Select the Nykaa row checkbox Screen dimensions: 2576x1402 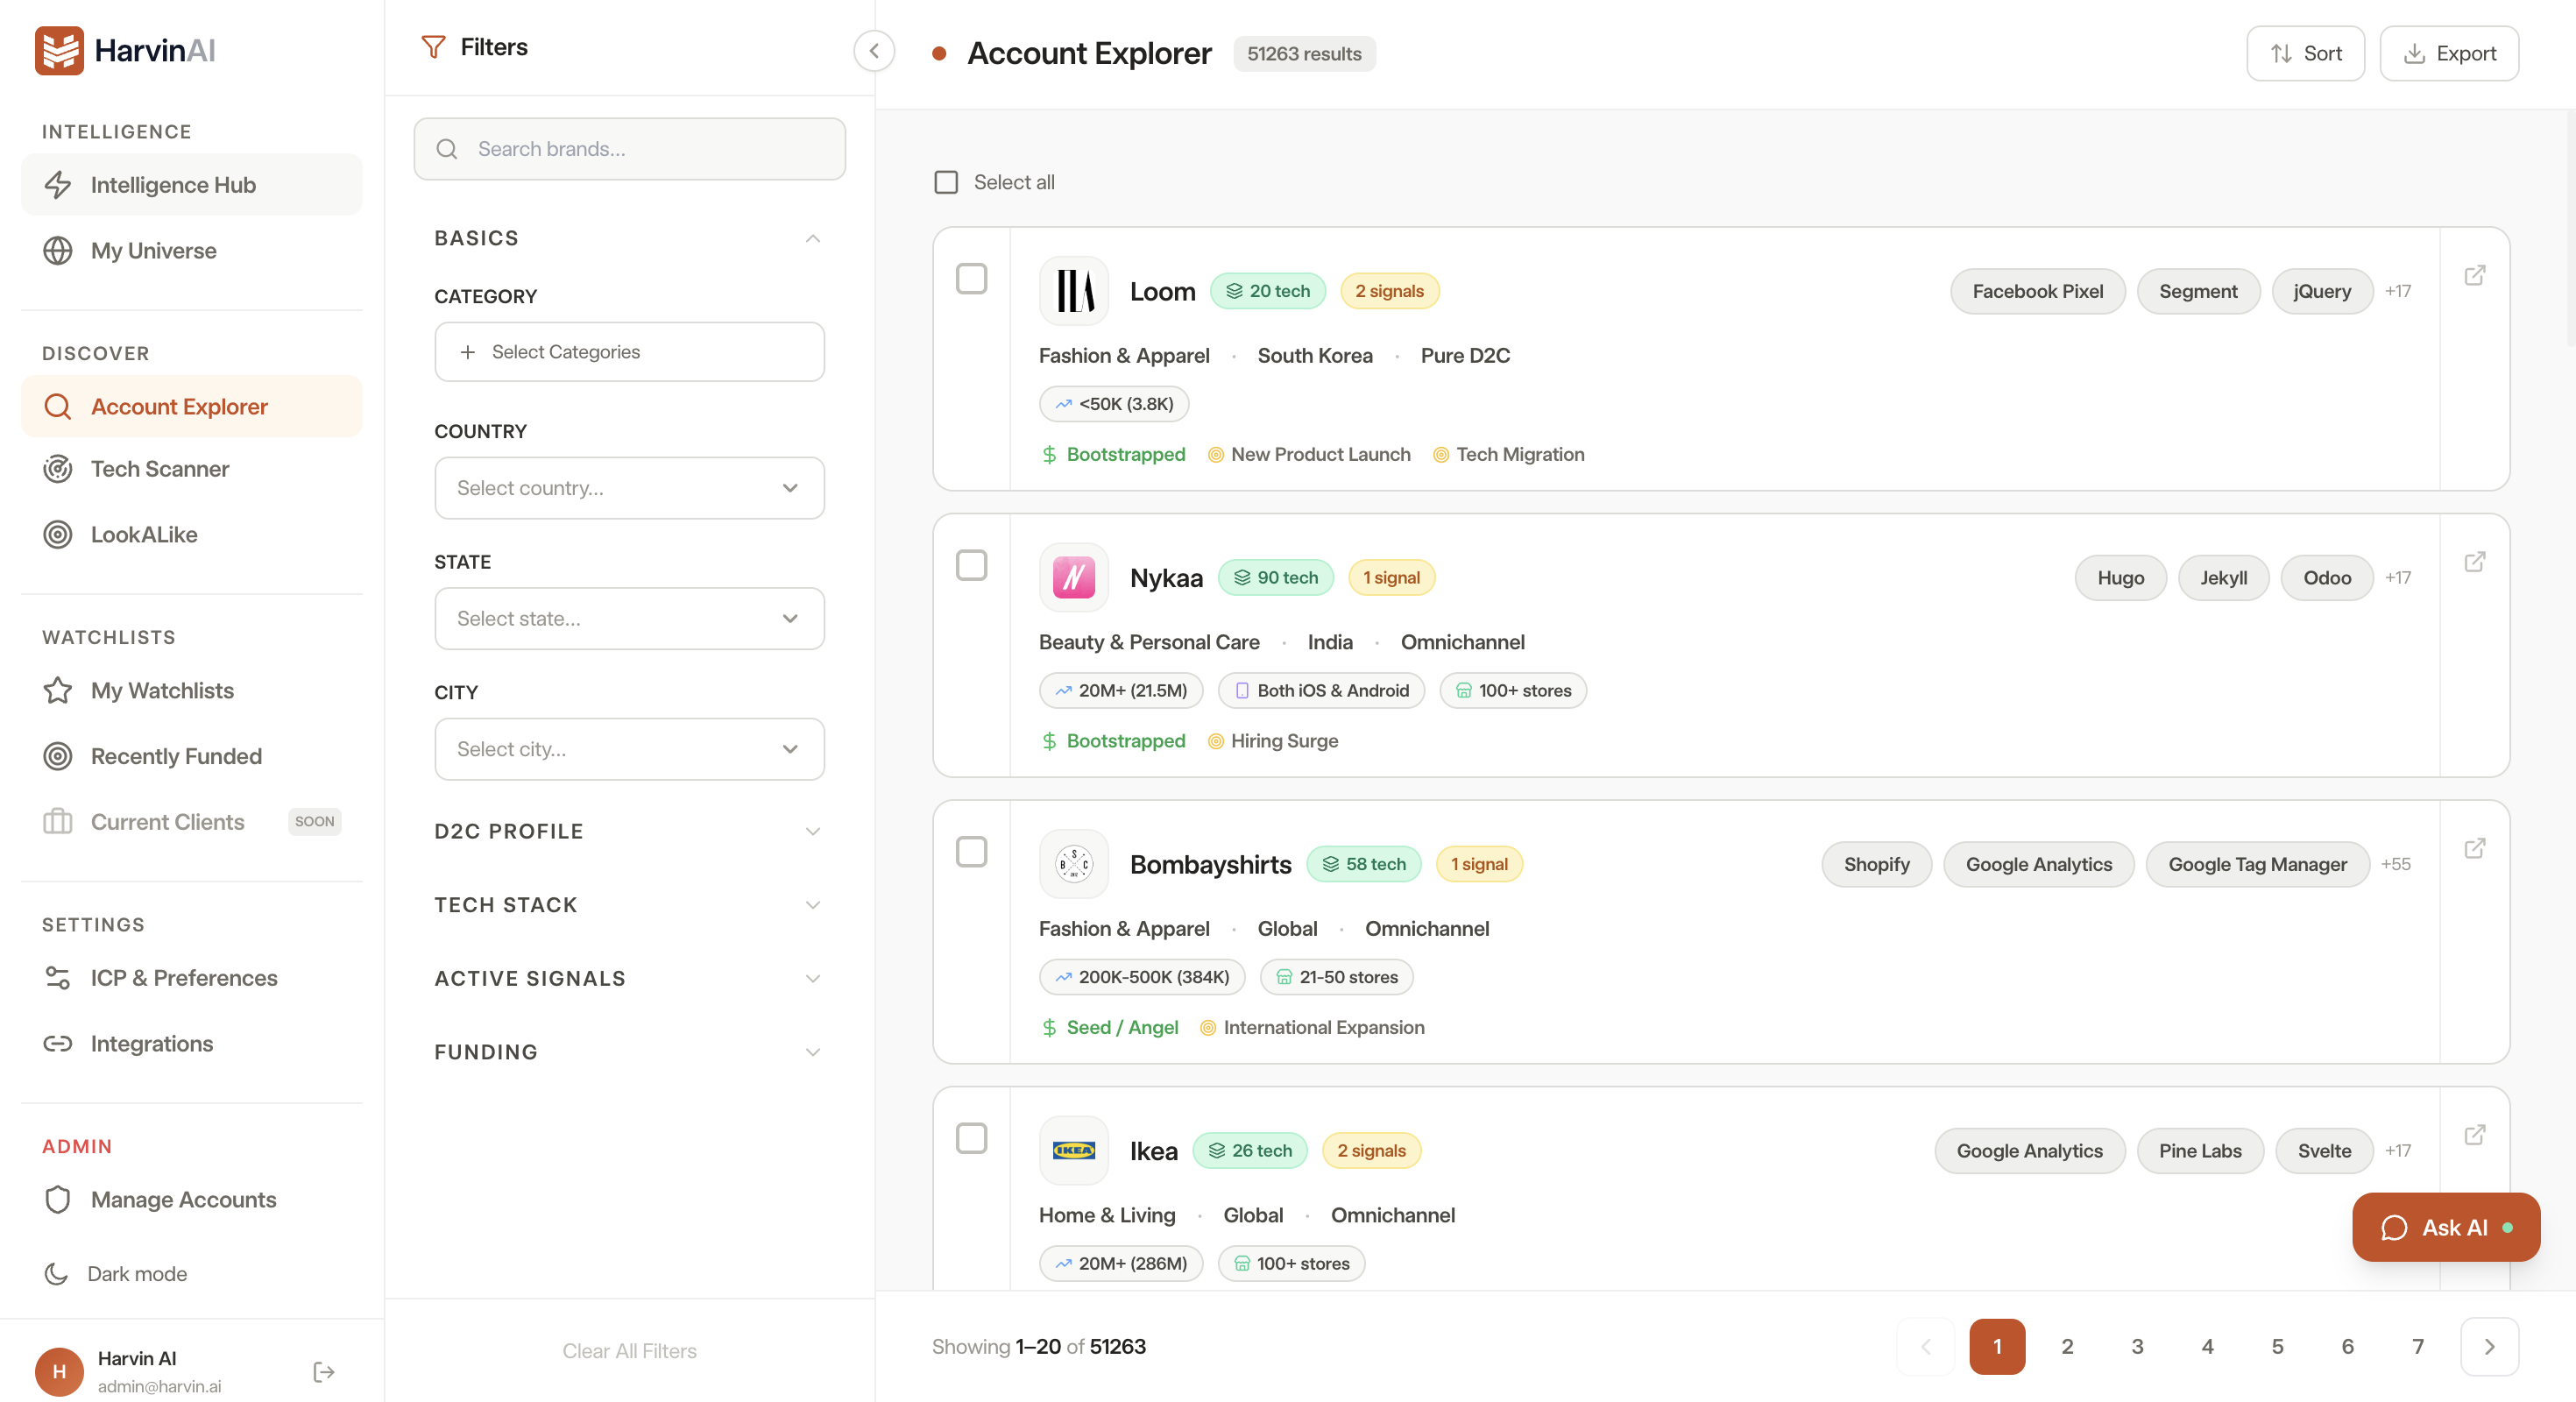971,565
